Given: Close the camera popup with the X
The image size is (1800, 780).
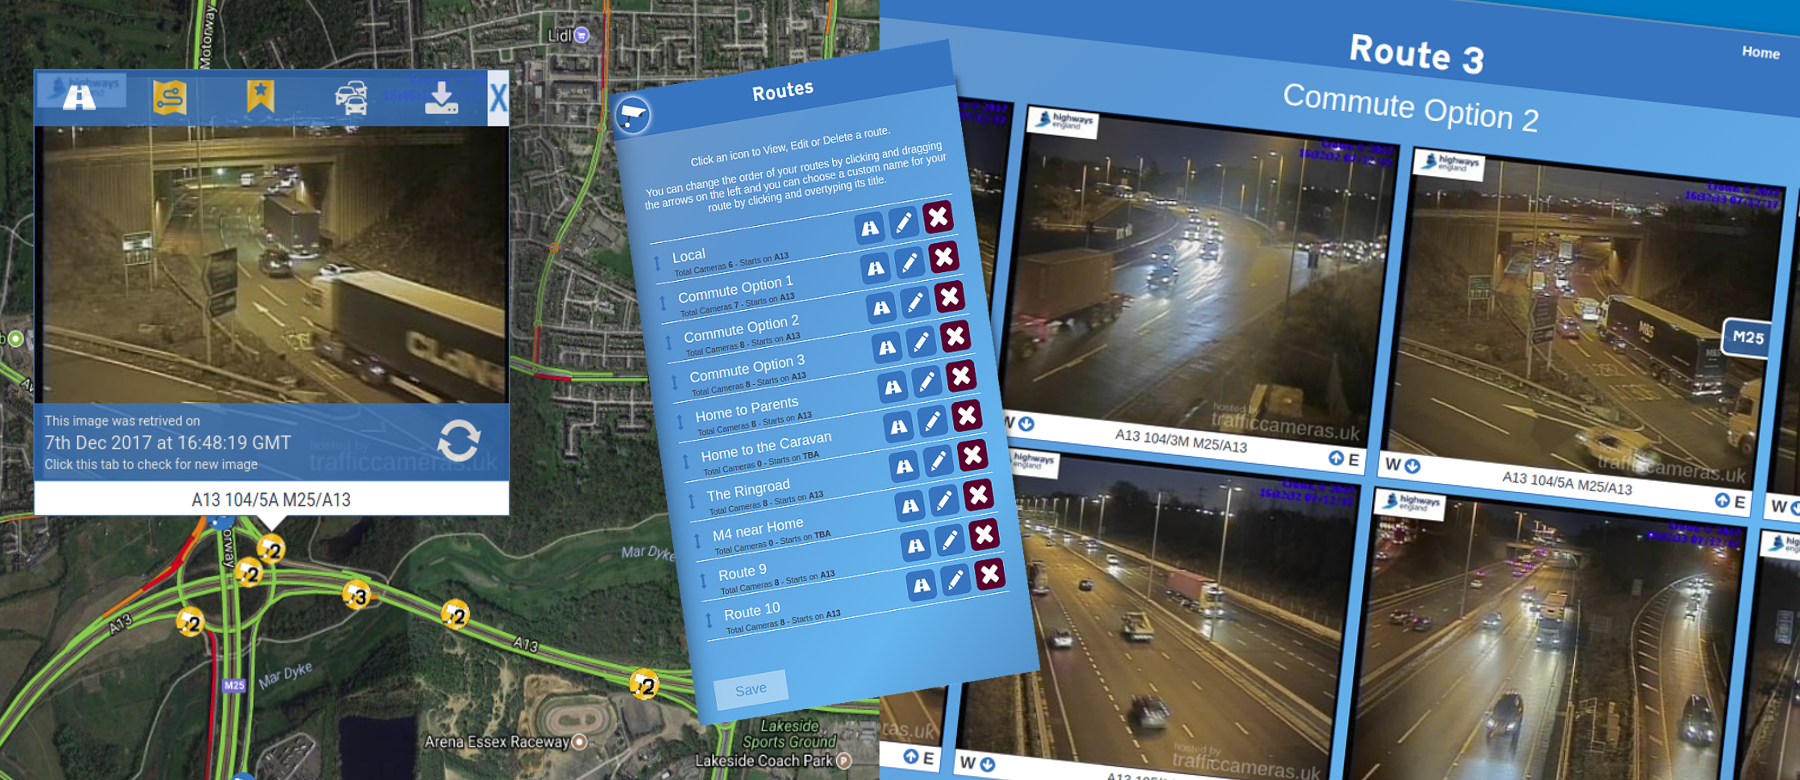Looking at the screenshot, I should (498, 98).
